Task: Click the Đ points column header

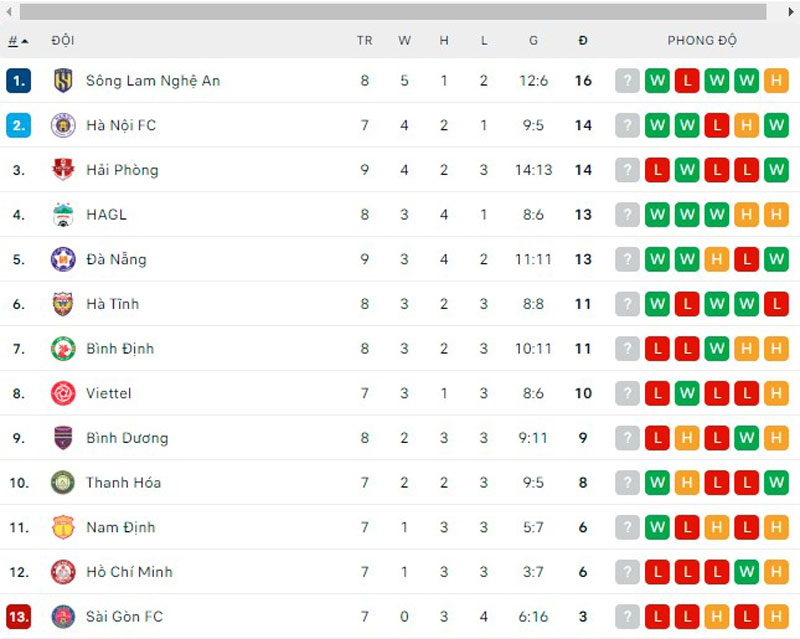Action: pos(583,40)
